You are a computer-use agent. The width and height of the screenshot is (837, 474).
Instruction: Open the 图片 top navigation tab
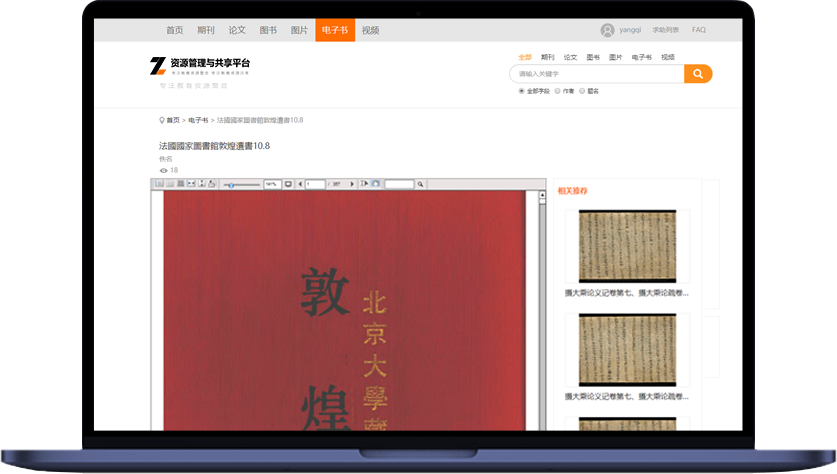tap(299, 30)
